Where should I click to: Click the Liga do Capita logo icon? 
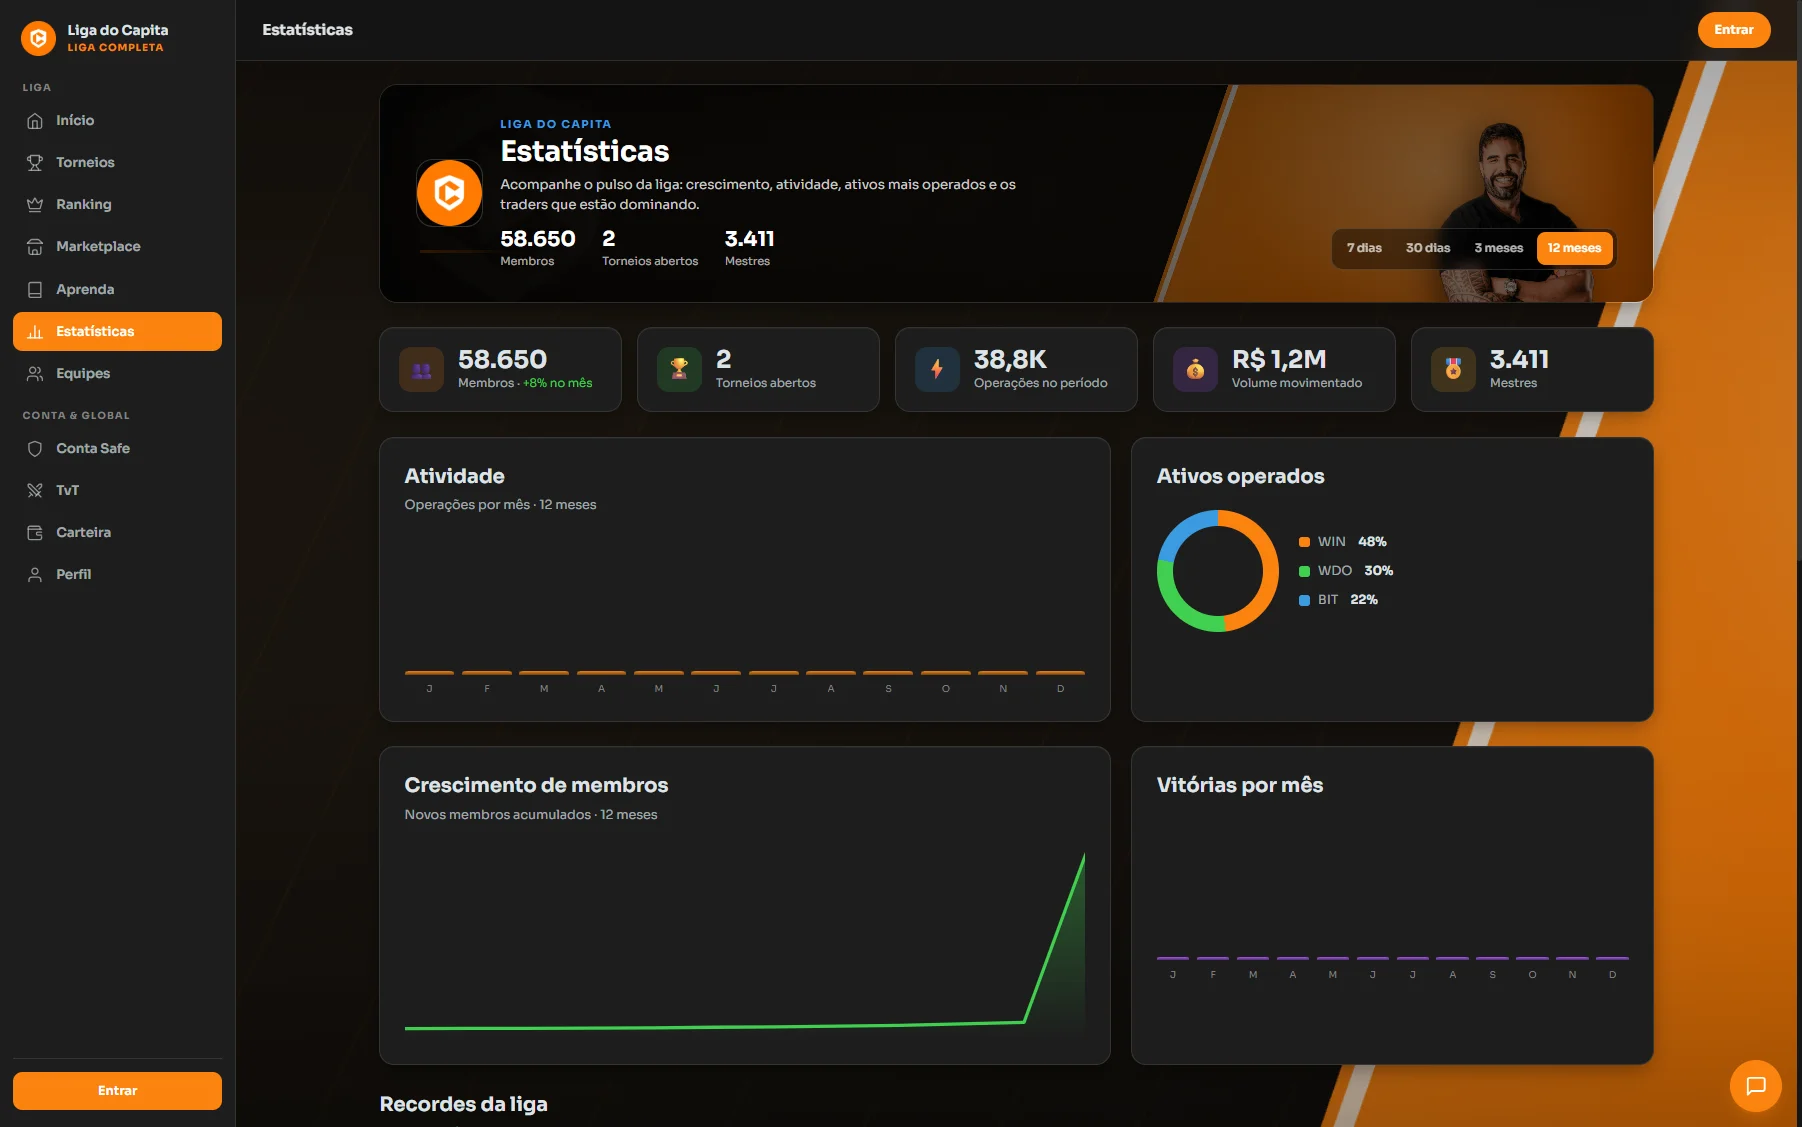pos(38,38)
